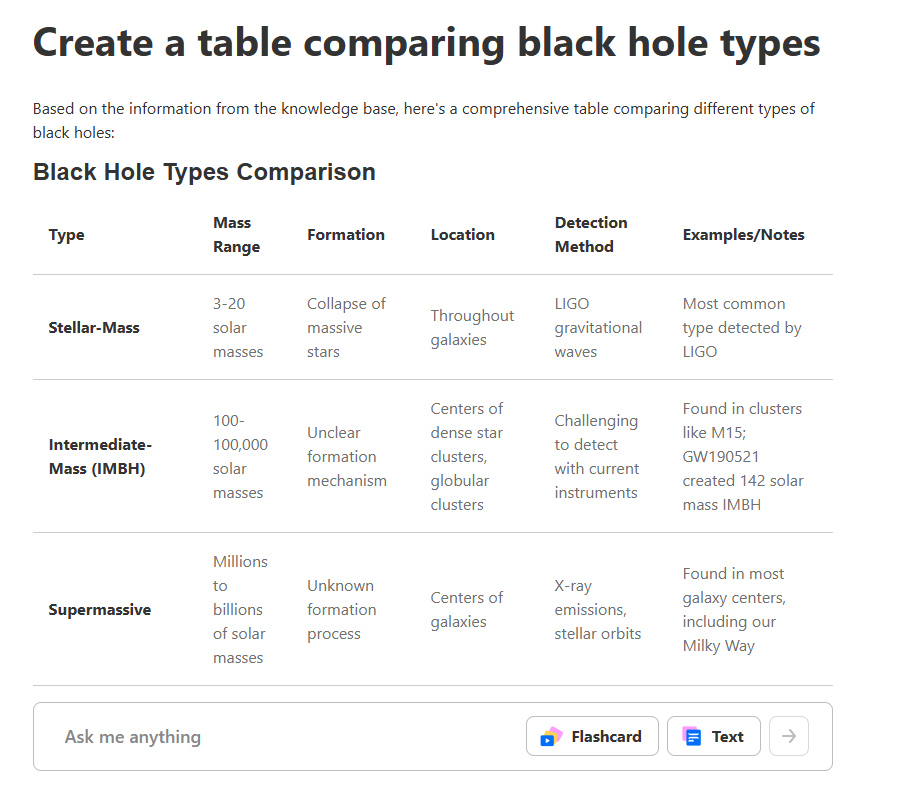Select the "Detection Method" column header
This screenshot has width=900, height=789.
[x=591, y=235]
